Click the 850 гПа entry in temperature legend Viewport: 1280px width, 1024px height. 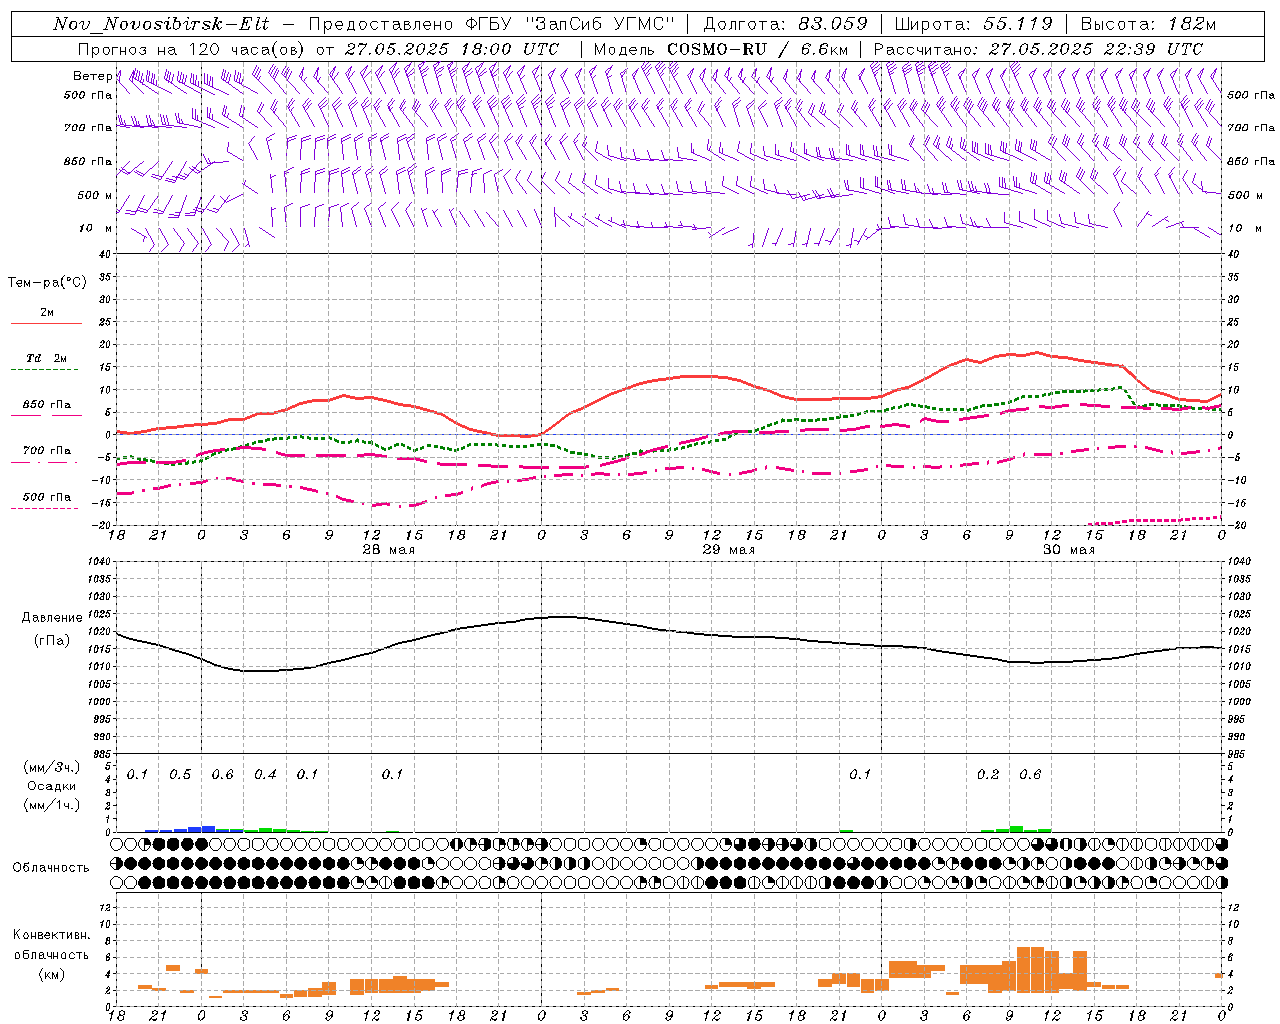[x=47, y=405]
